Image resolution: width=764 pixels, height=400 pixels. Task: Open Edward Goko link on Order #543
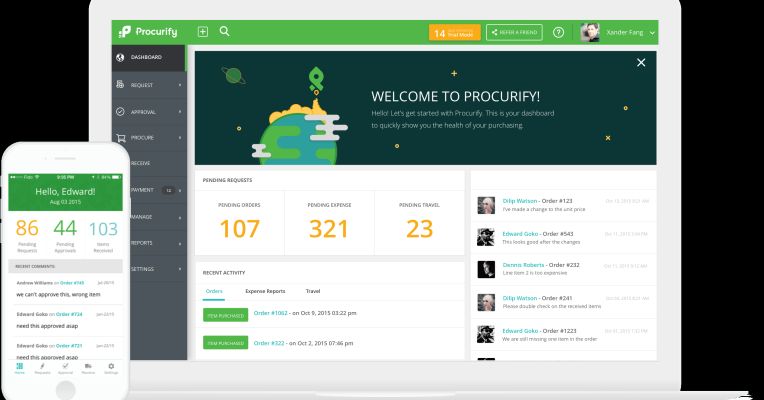click(x=520, y=234)
